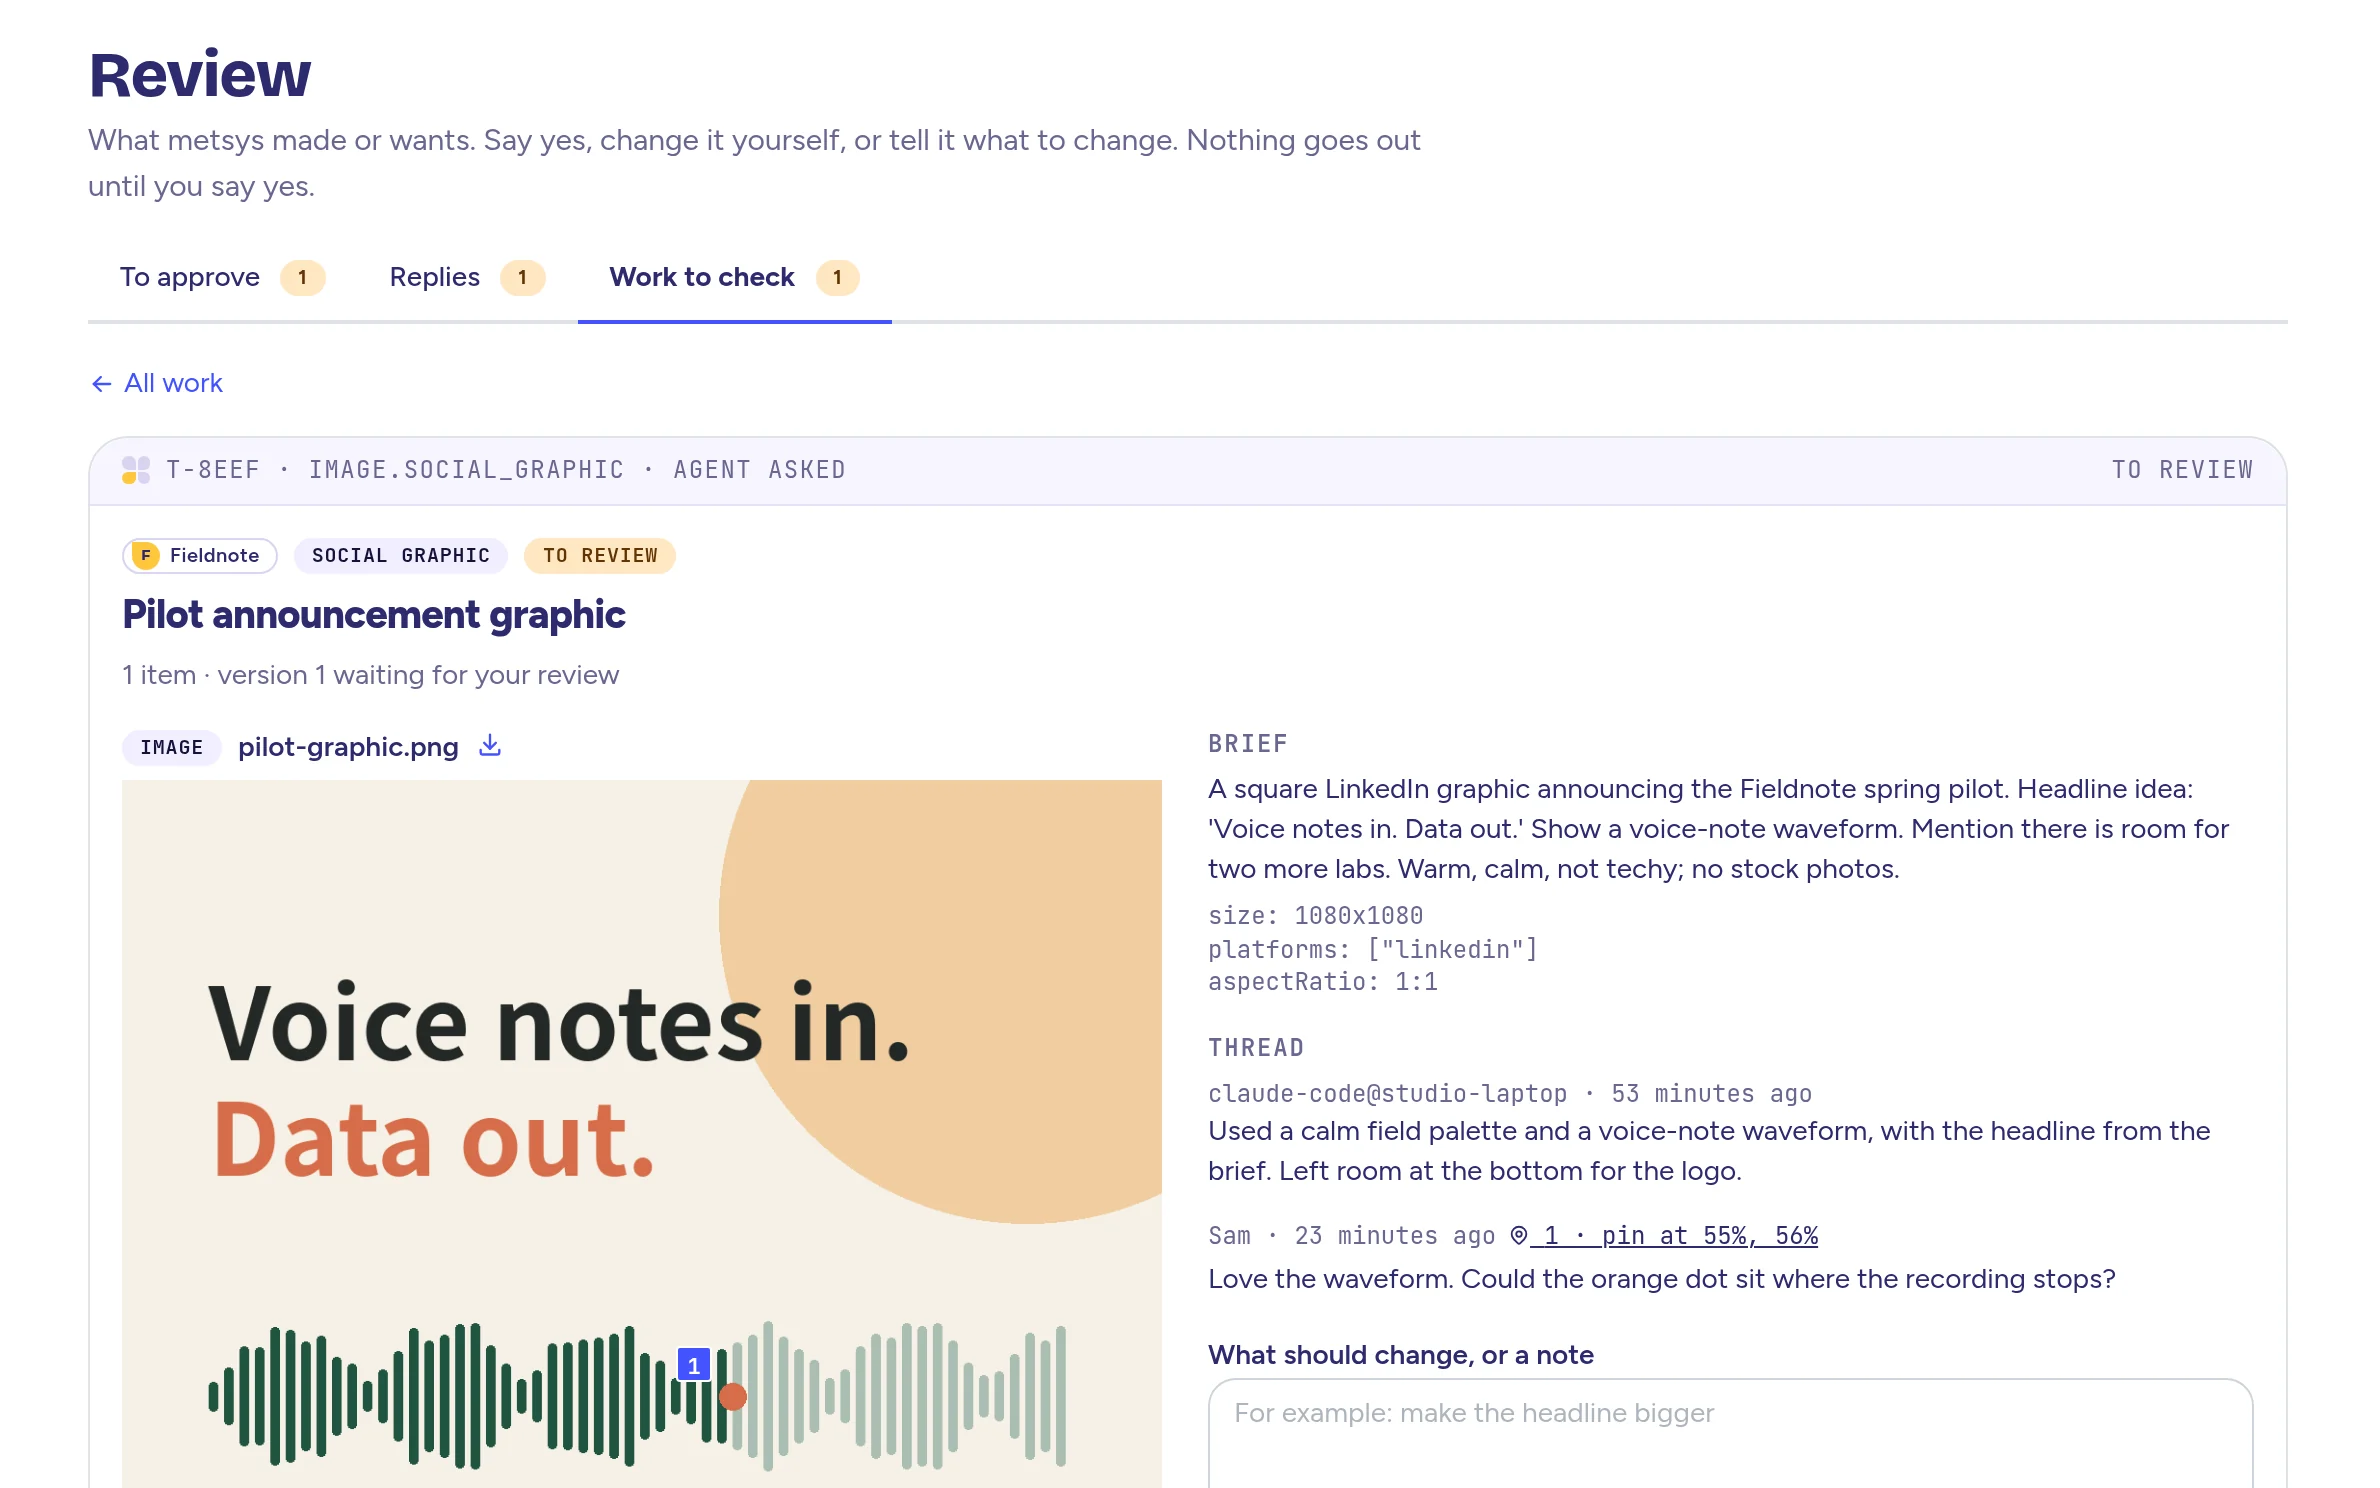
Task: Click the 'Pilot announcement graphic' title
Action: (373, 615)
